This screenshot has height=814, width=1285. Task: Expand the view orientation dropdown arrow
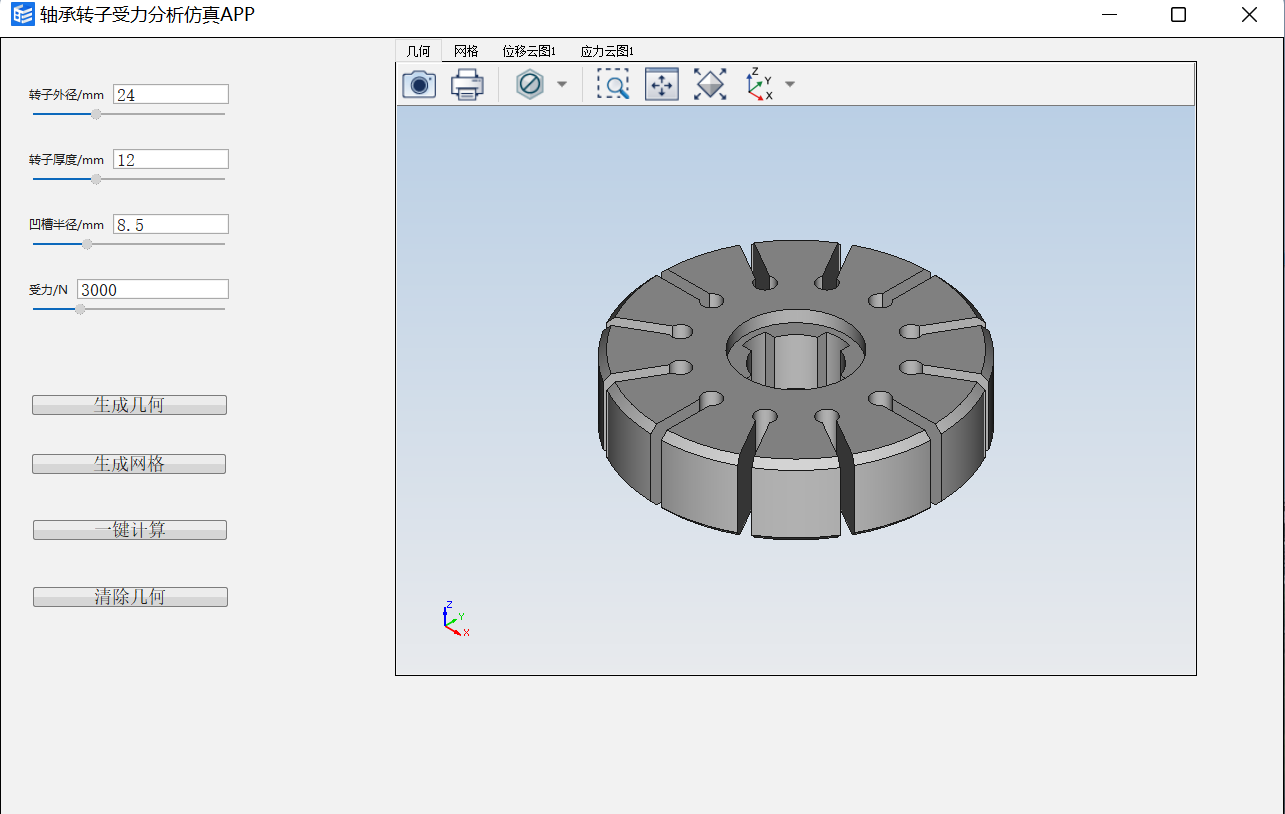click(x=790, y=85)
